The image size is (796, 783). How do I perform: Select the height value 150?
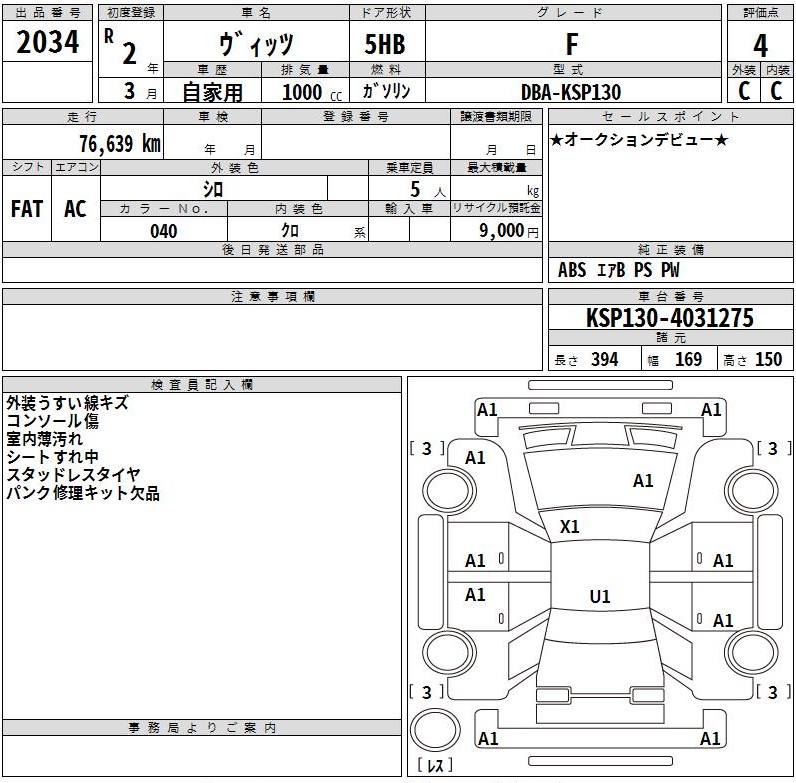769,360
